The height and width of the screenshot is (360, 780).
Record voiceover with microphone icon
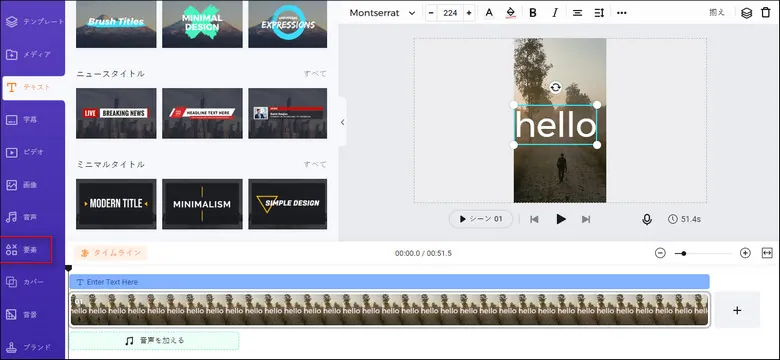tap(647, 219)
